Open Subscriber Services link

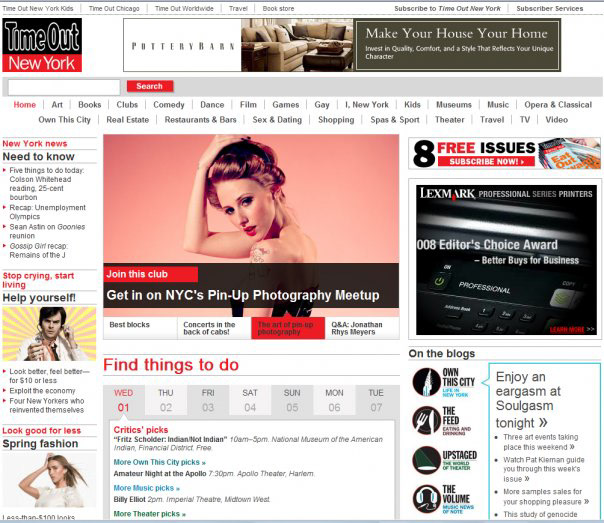[550, 8]
